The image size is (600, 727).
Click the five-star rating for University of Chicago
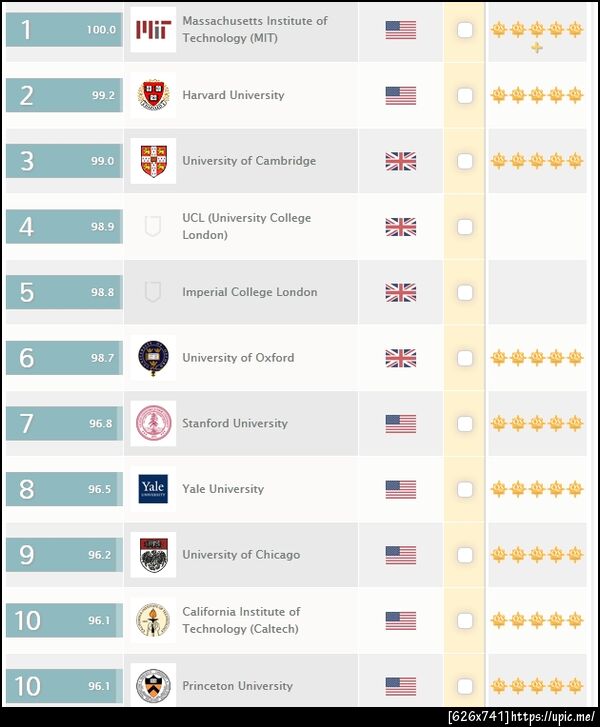click(536, 555)
